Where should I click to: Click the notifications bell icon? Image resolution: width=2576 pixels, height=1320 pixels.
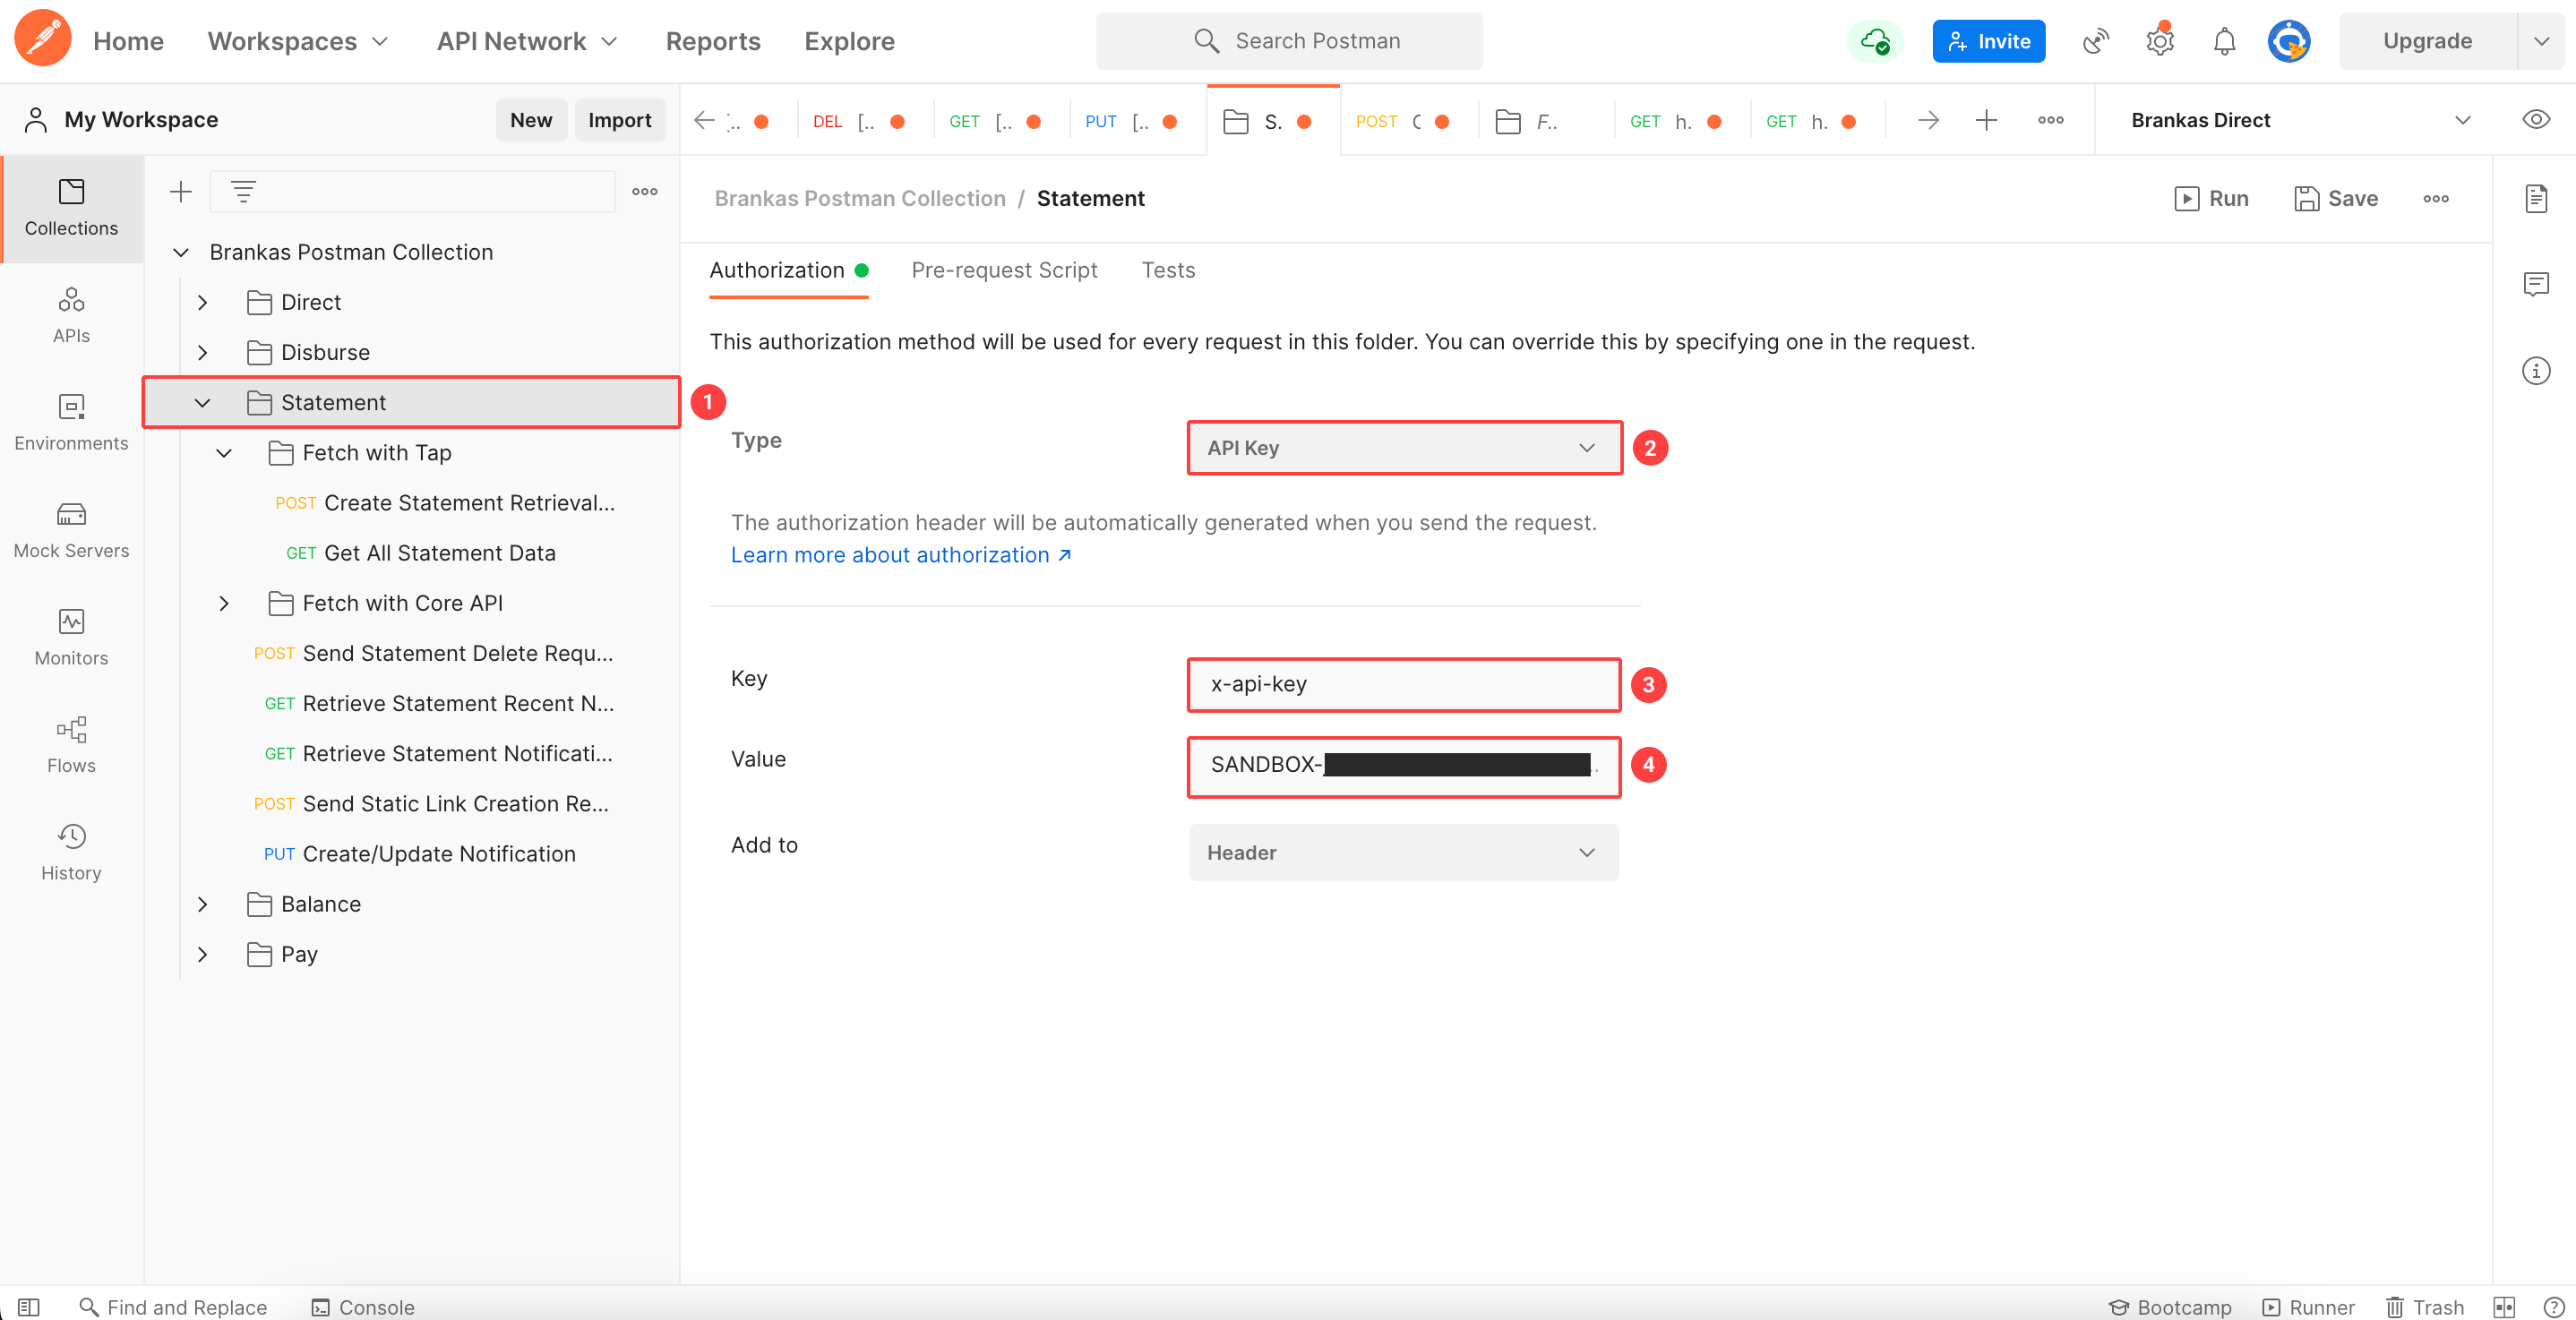[2224, 41]
